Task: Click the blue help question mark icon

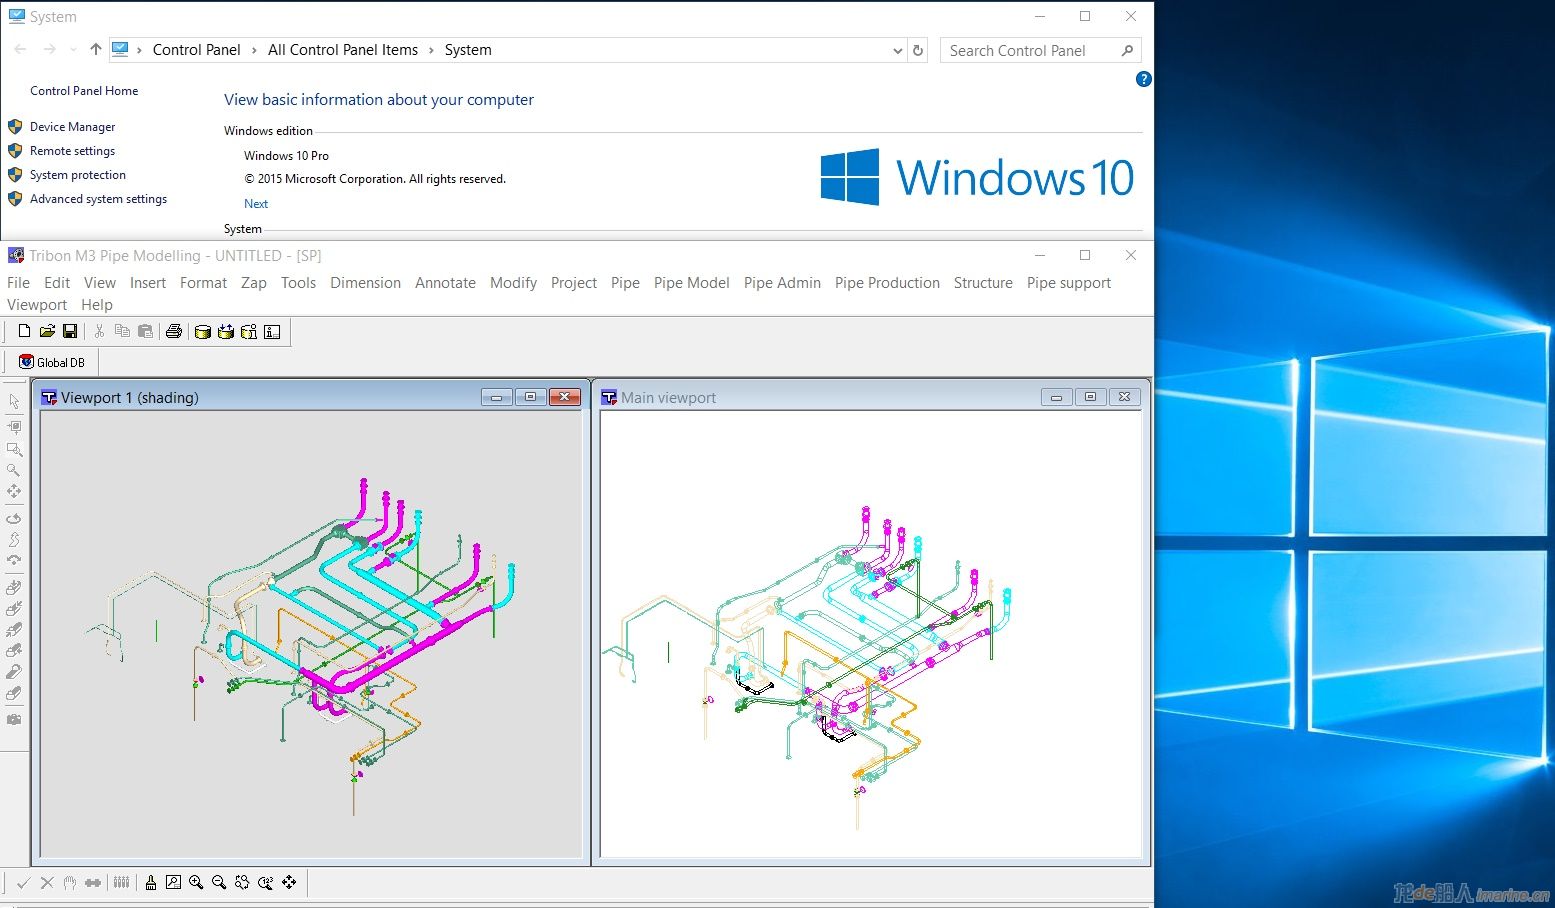Action: coord(1143,79)
